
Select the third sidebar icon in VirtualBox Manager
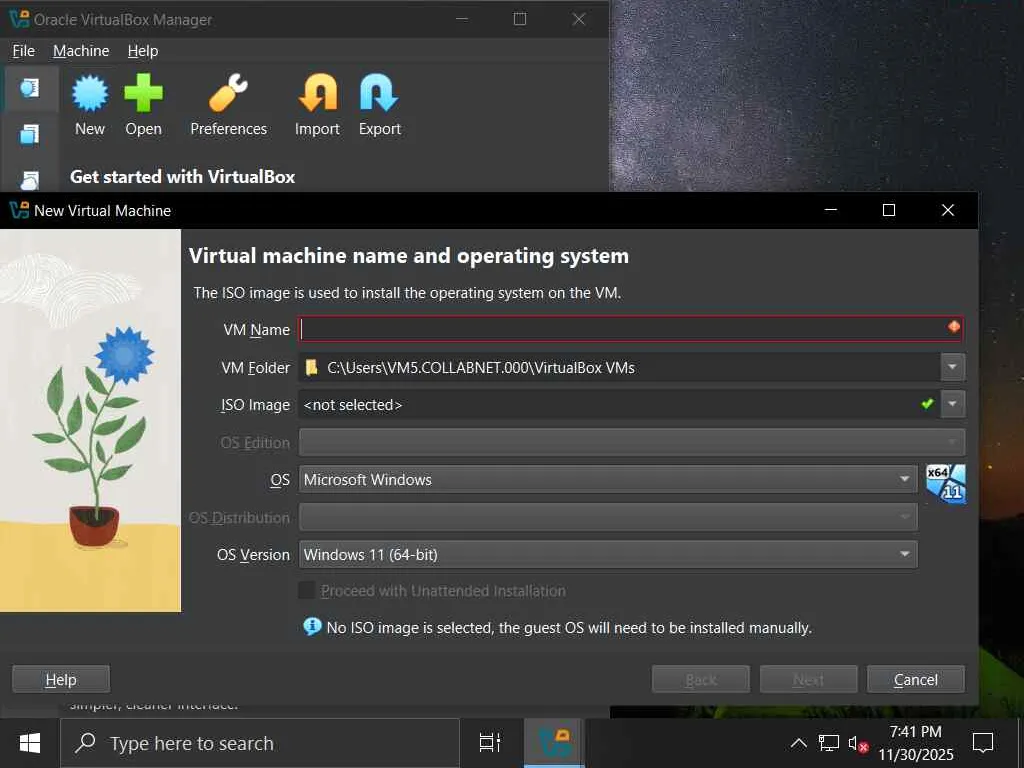[29, 179]
